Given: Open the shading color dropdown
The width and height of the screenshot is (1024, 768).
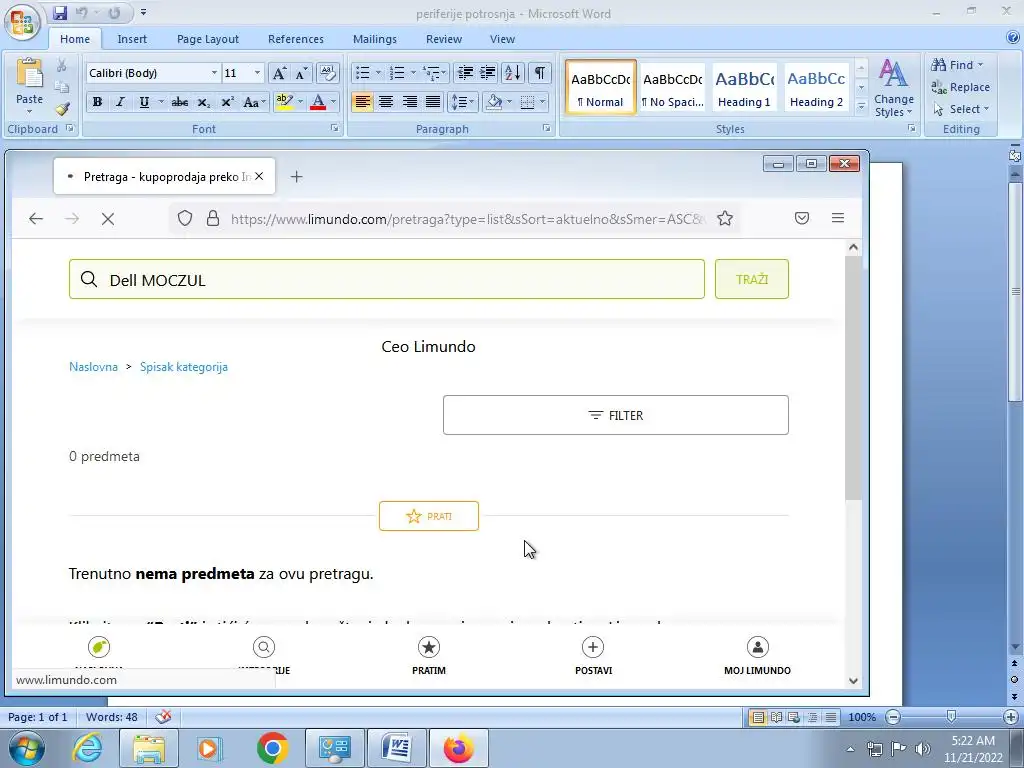Looking at the screenshot, I should coord(509,102).
